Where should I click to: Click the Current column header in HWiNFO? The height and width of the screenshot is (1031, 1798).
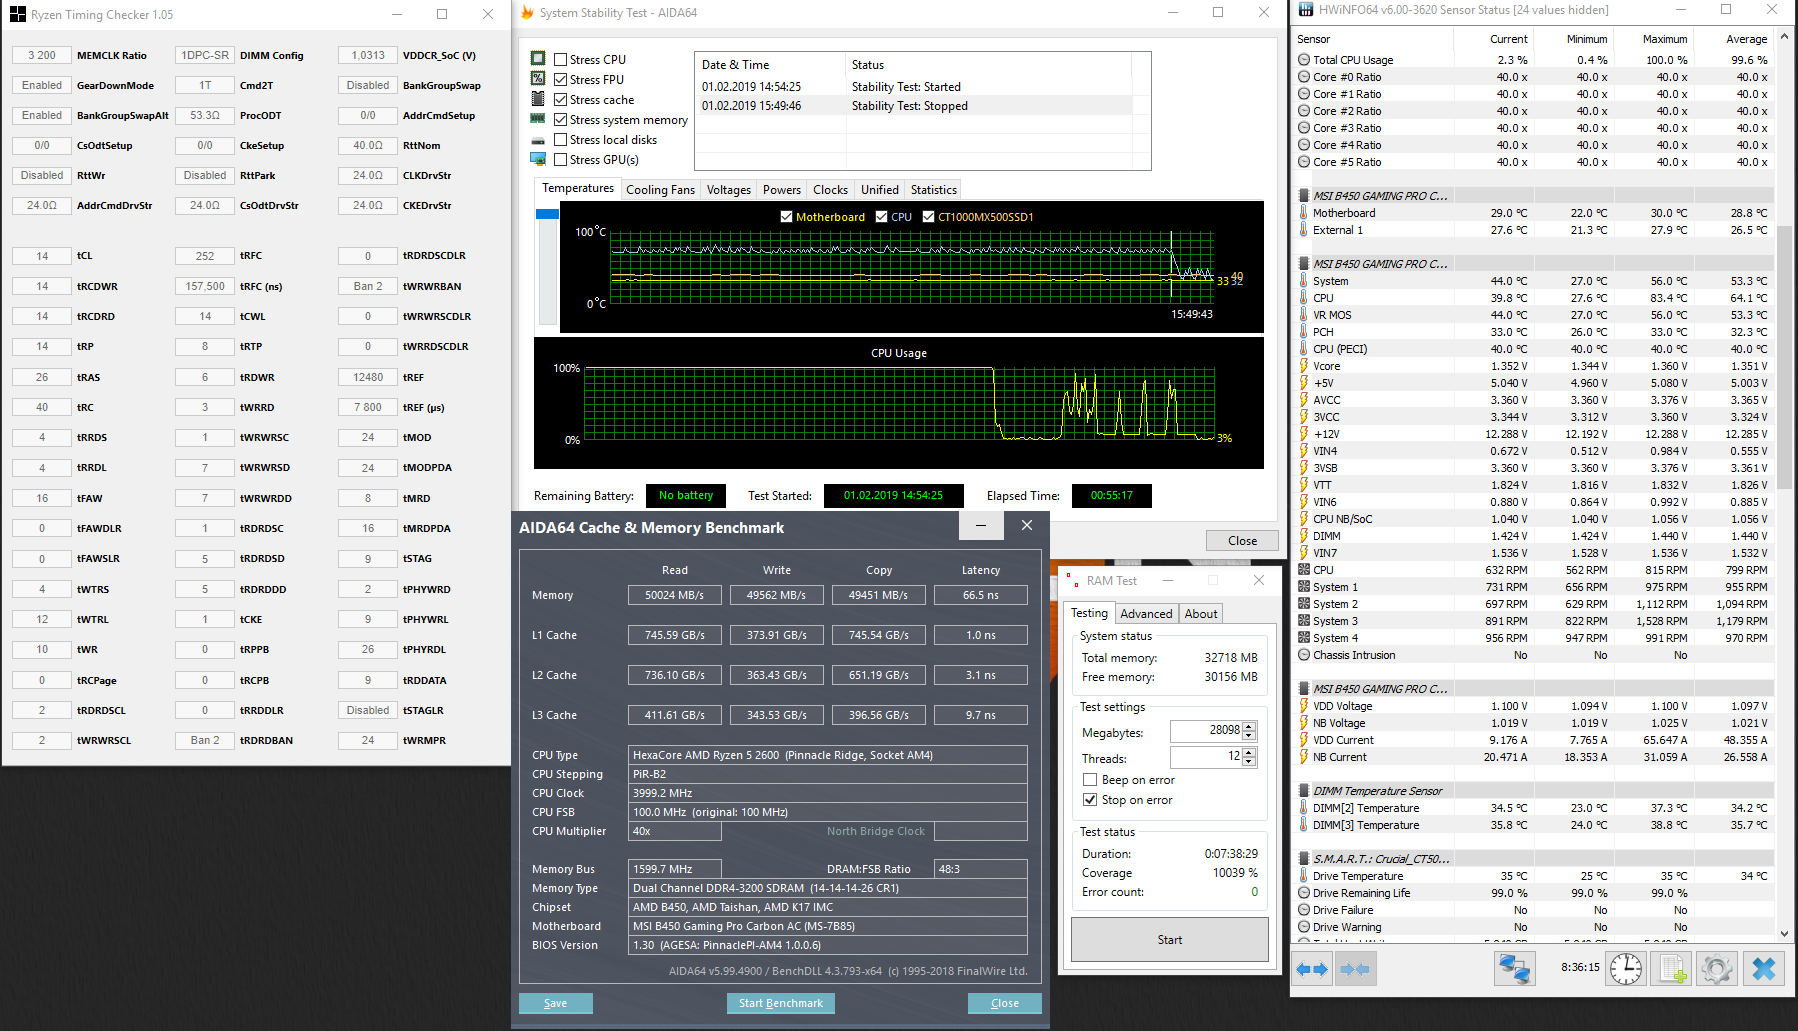tap(1494, 39)
